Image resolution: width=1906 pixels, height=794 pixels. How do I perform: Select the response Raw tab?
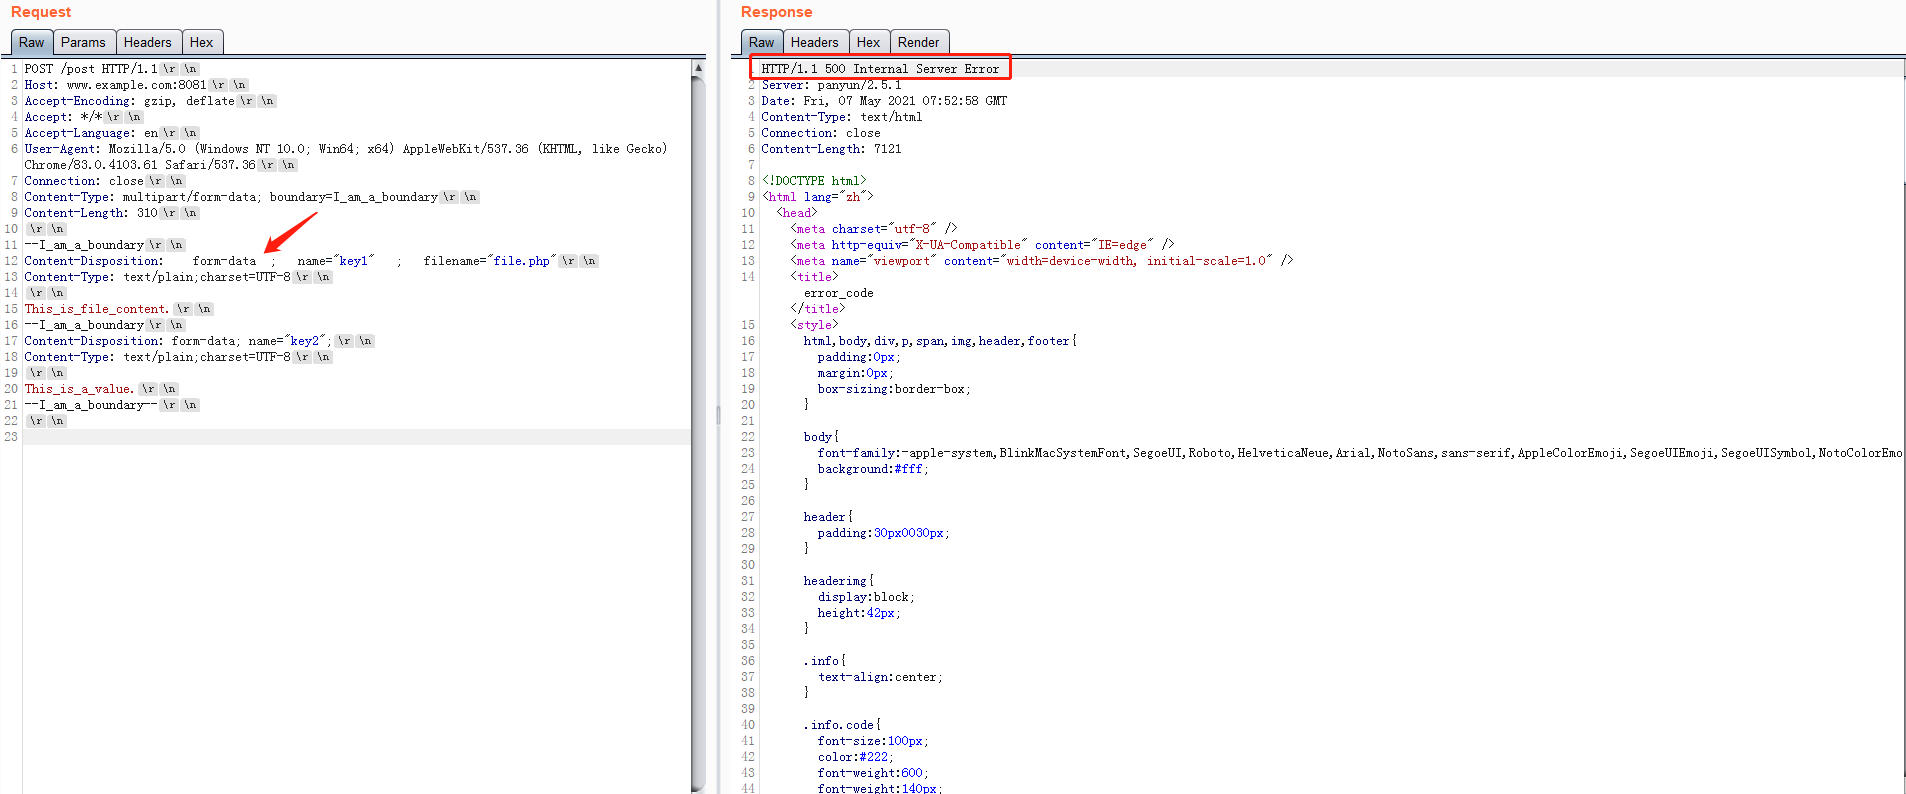point(761,42)
